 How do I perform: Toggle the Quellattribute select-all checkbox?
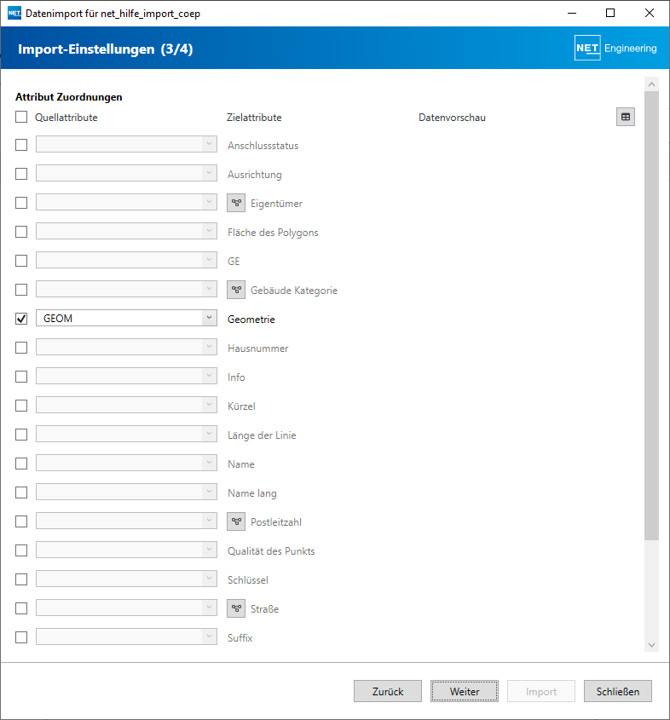(21, 117)
